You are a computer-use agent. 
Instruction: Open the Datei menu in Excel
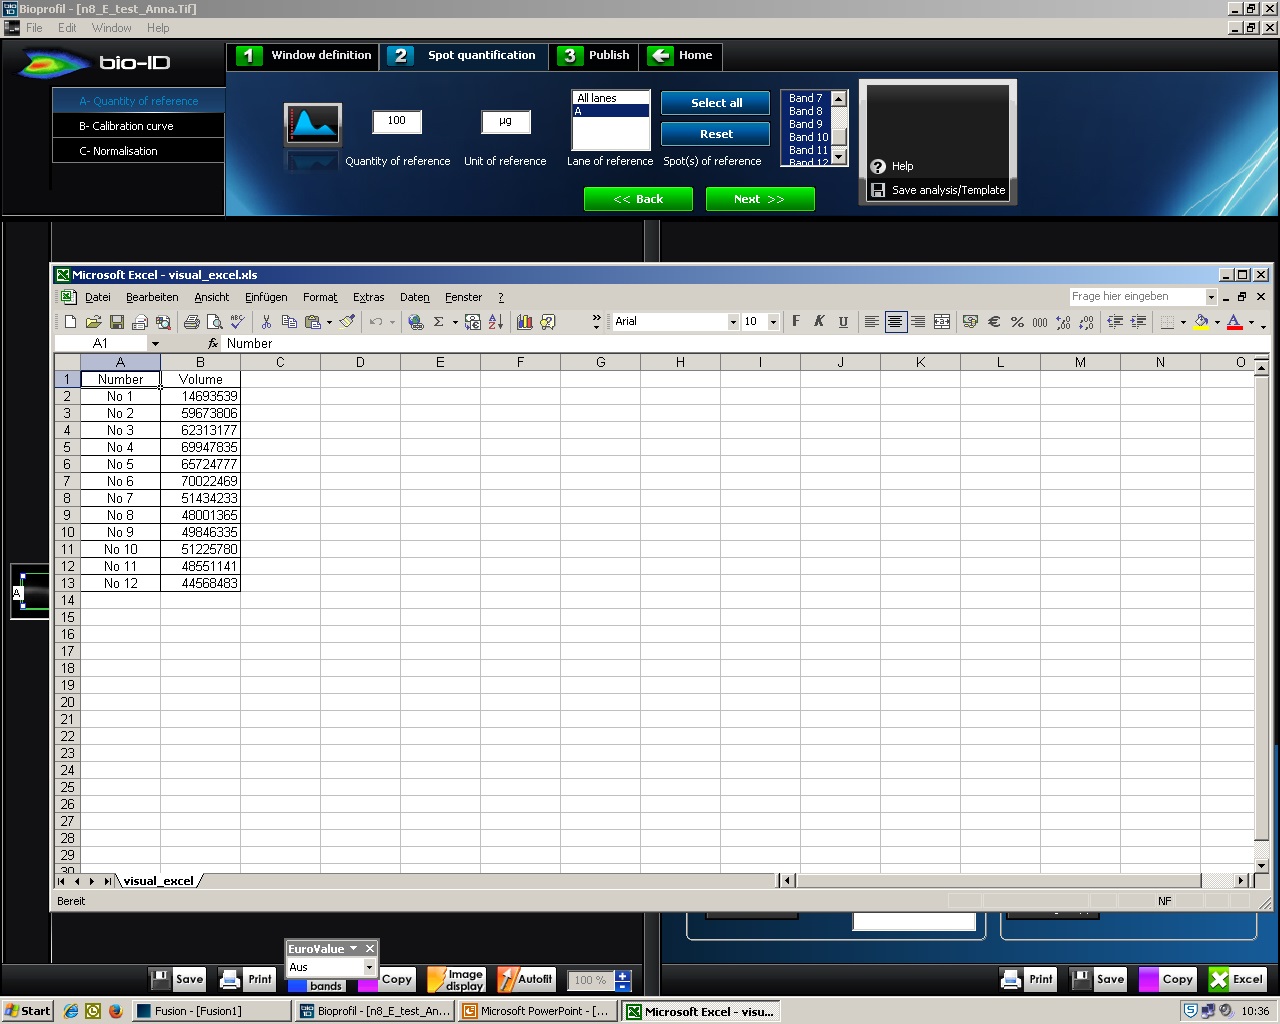(98, 297)
